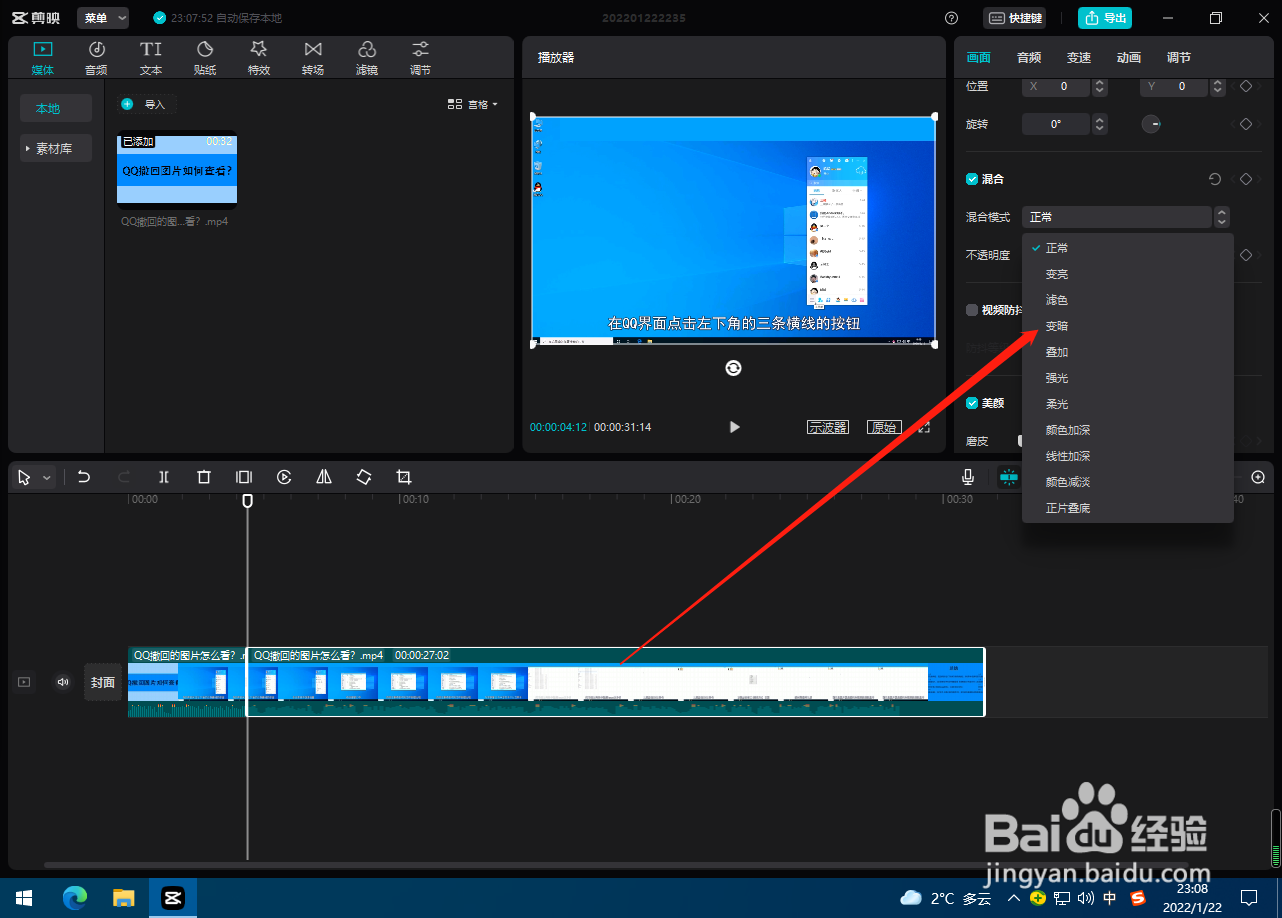Click the 示波器 button in the player

pos(828,427)
